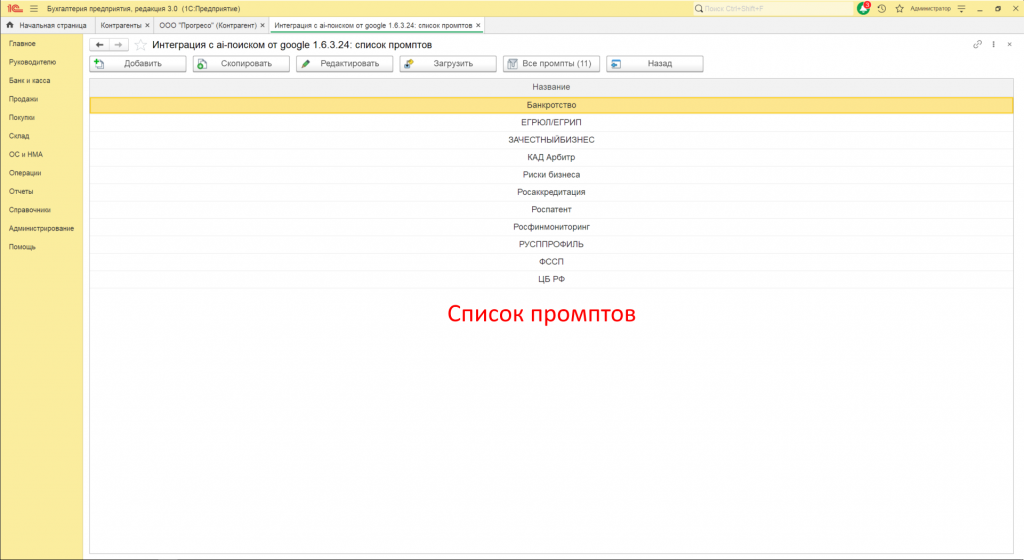Click the home icon of Начальная страница
The width and height of the screenshot is (1024, 560).
10,25
